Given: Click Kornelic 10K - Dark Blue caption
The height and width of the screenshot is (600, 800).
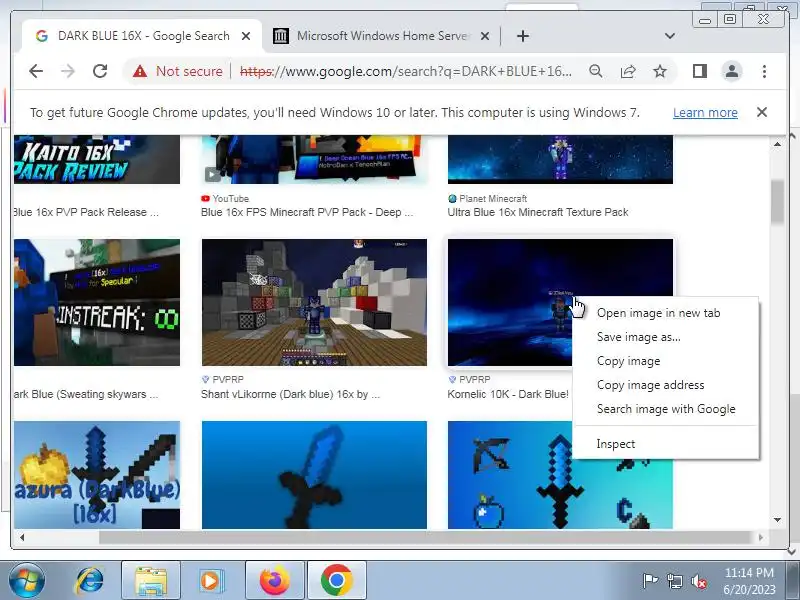Looking at the screenshot, I should click(x=508, y=394).
